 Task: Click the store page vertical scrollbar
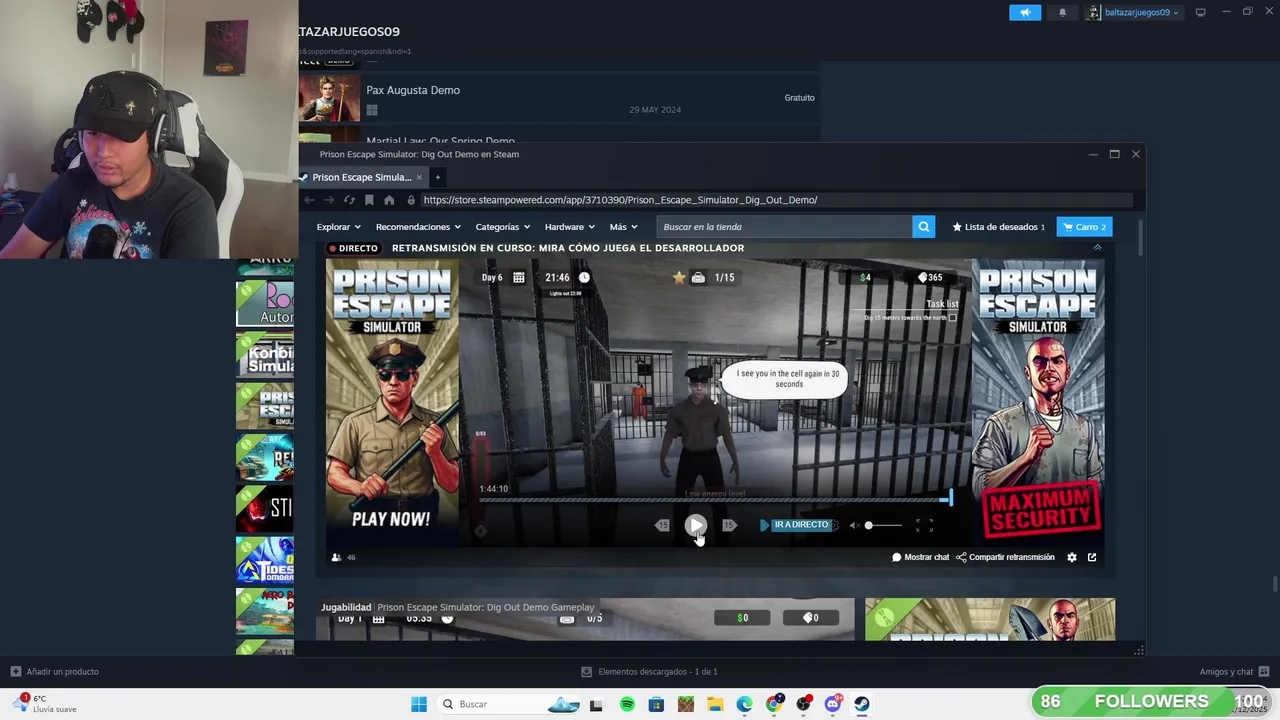tap(1139, 237)
